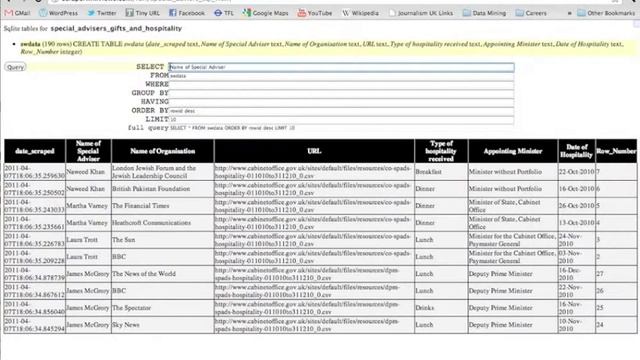Select the London Jewish Forum organisation cell
Image resolution: width=640 pixels, height=360 pixels.
pos(162,172)
